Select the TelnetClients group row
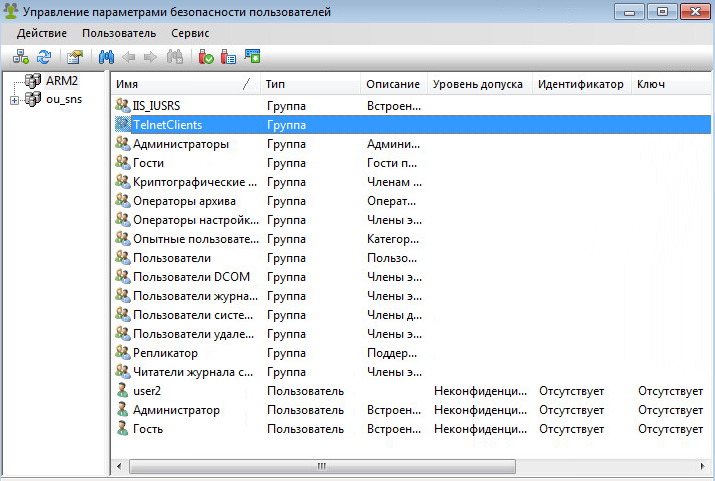715x481 pixels. [413, 124]
